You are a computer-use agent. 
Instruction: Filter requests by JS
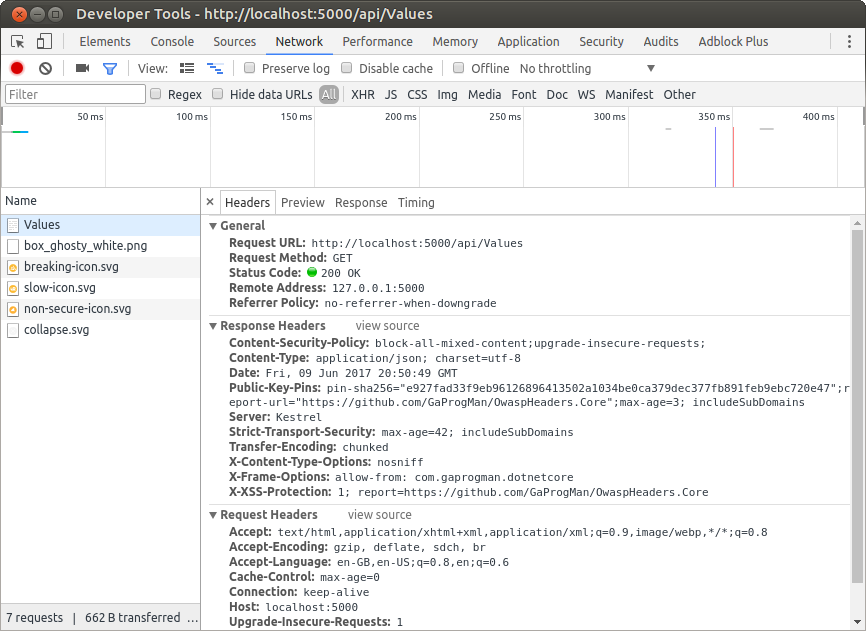click(391, 94)
